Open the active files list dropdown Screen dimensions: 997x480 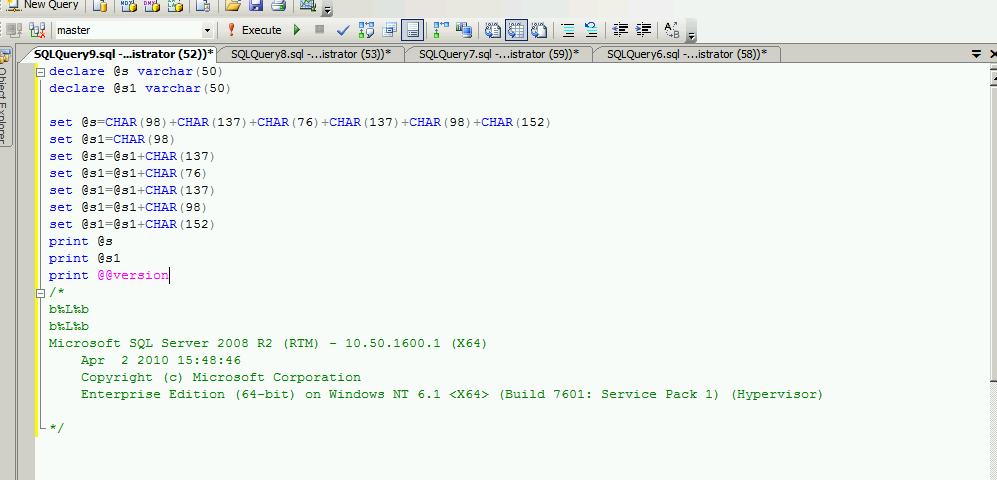pyautogui.click(x=977, y=55)
